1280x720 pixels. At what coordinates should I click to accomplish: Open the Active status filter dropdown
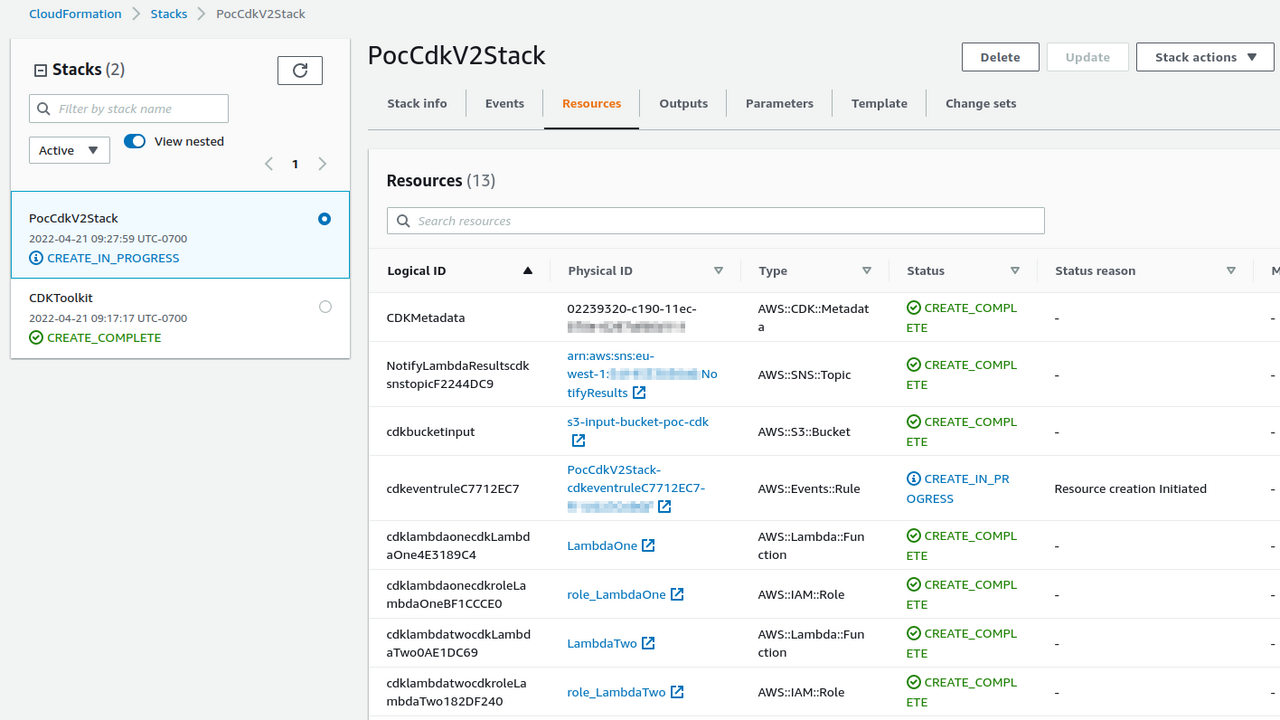[69, 150]
